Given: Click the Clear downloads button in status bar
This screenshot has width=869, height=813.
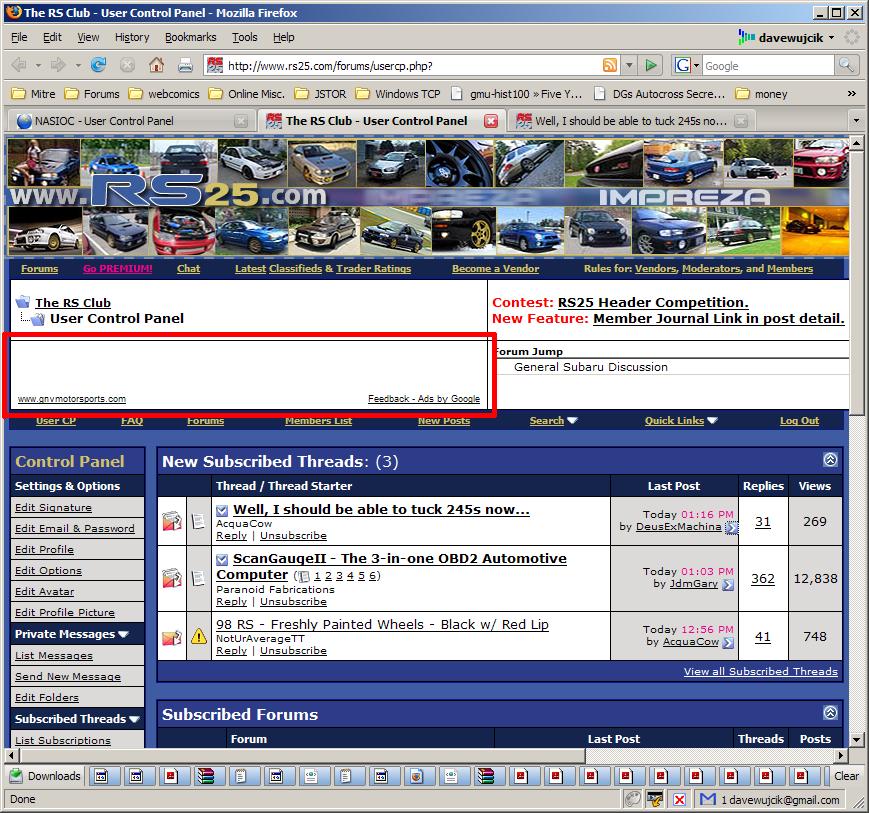Looking at the screenshot, I should 846,776.
